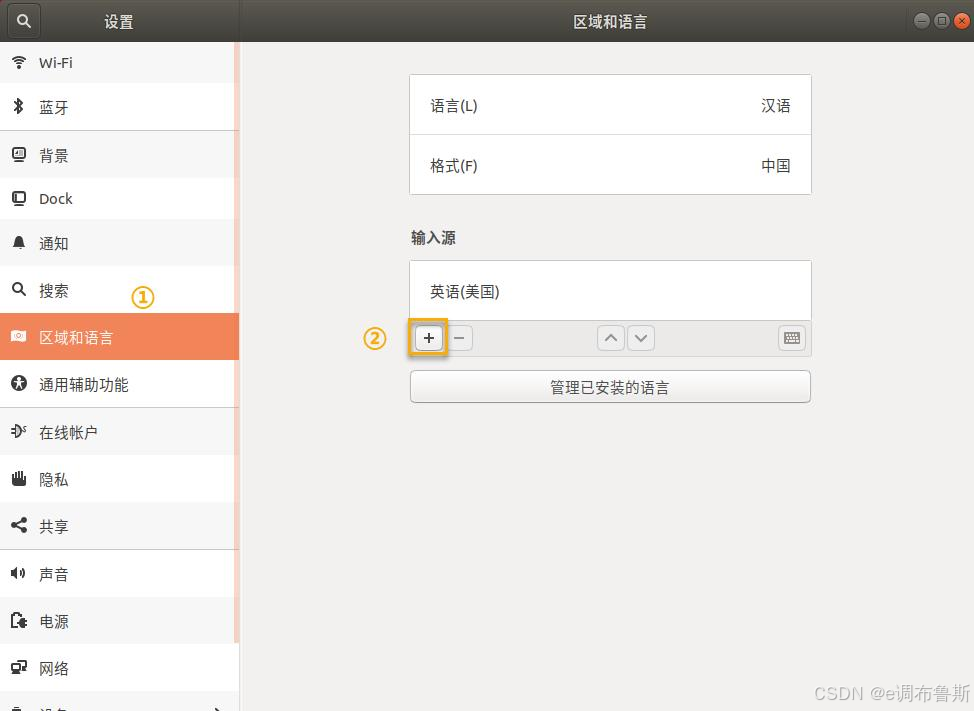This screenshot has width=974, height=711.
Task: Move input source up with arrow
Action: click(611, 338)
